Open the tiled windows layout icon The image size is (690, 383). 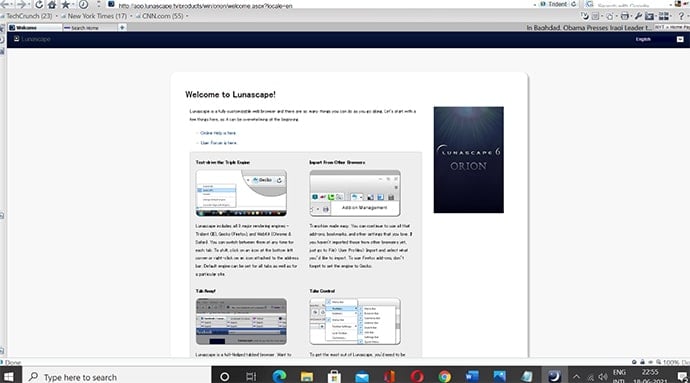coord(664,16)
